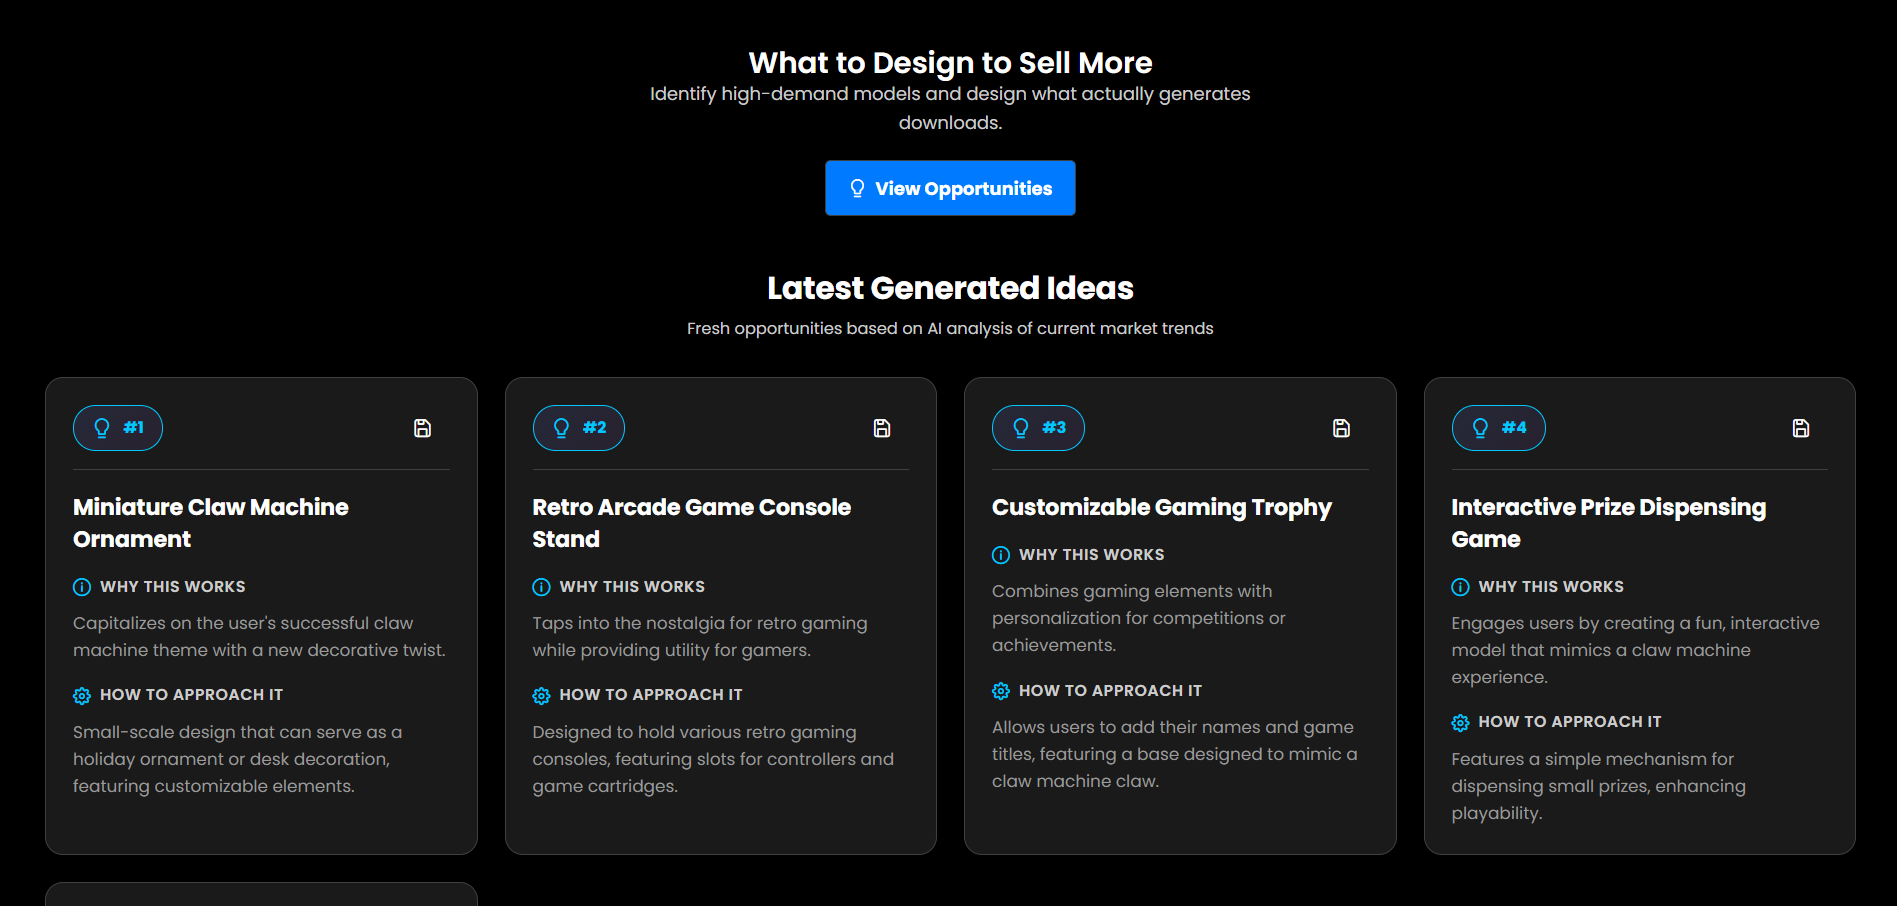
Task: Click the gear icon on the Retro card
Action: (542, 695)
